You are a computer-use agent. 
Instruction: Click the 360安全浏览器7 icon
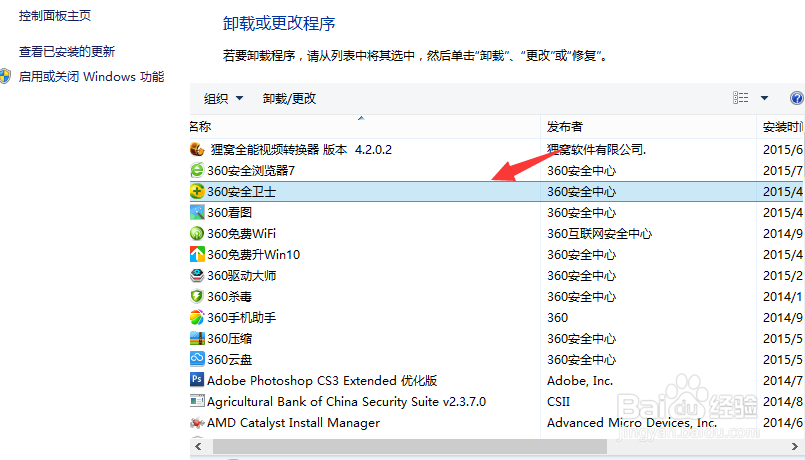(x=197, y=170)
